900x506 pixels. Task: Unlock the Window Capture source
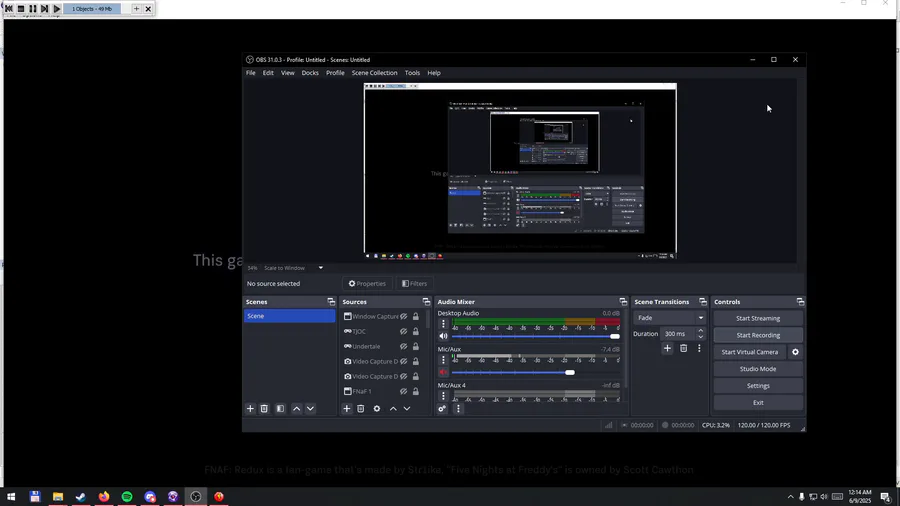click(x=416, y=316)
